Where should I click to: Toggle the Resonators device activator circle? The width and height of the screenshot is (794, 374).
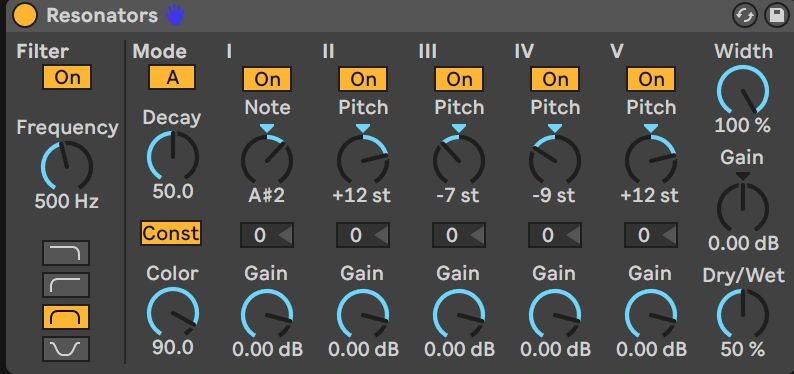click(25, 15)
